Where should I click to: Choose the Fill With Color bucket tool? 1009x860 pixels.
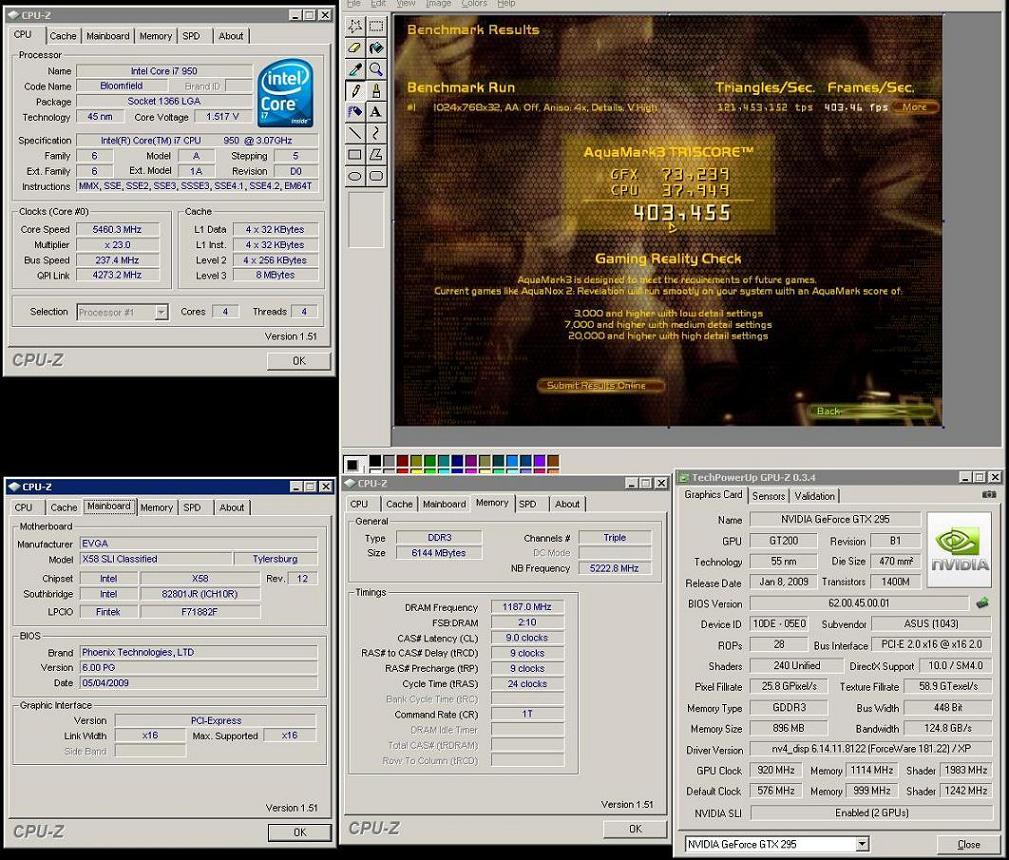tap(376, 48)
